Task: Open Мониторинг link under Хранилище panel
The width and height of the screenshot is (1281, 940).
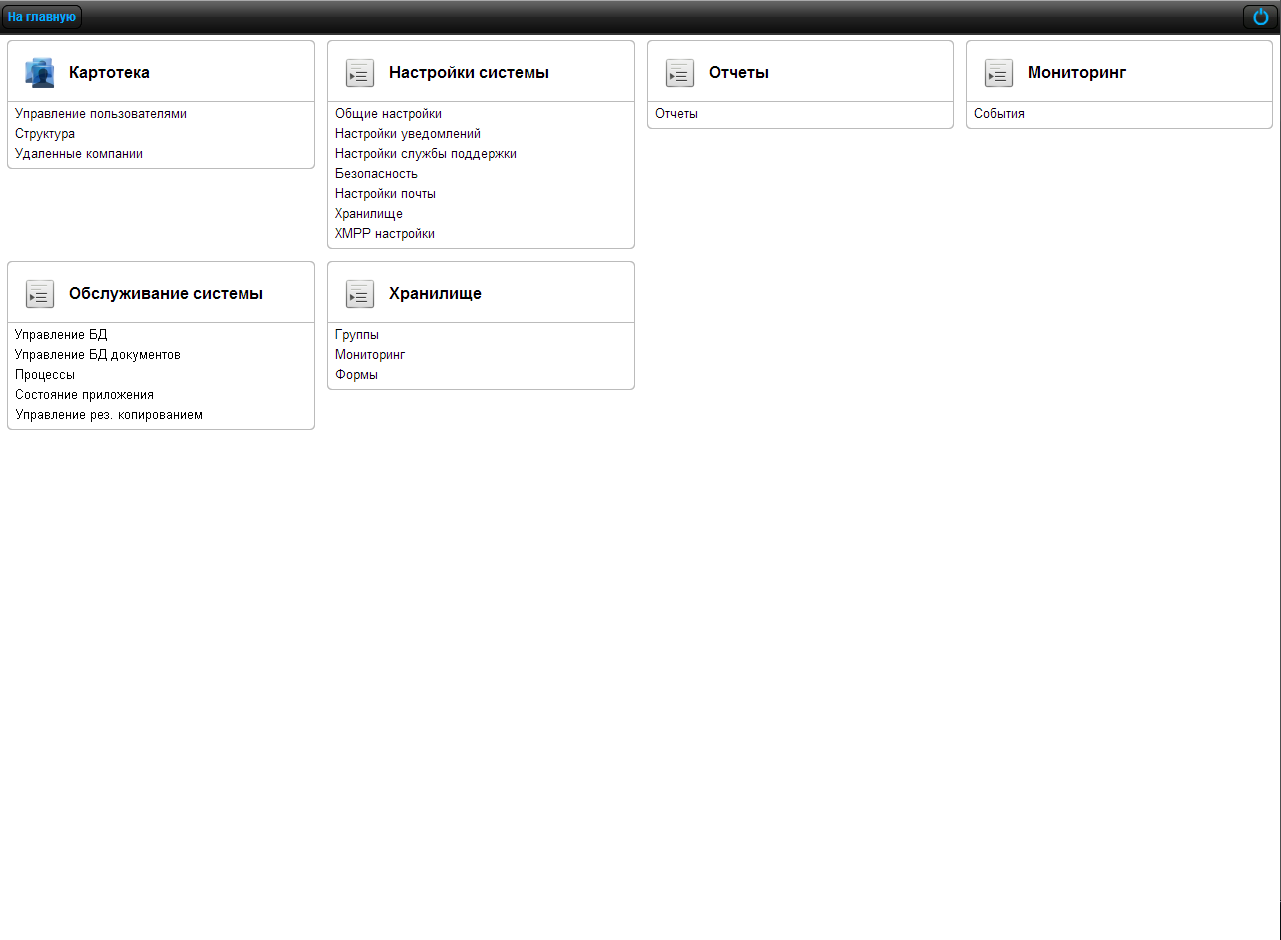Action: (x=370, y=355)
